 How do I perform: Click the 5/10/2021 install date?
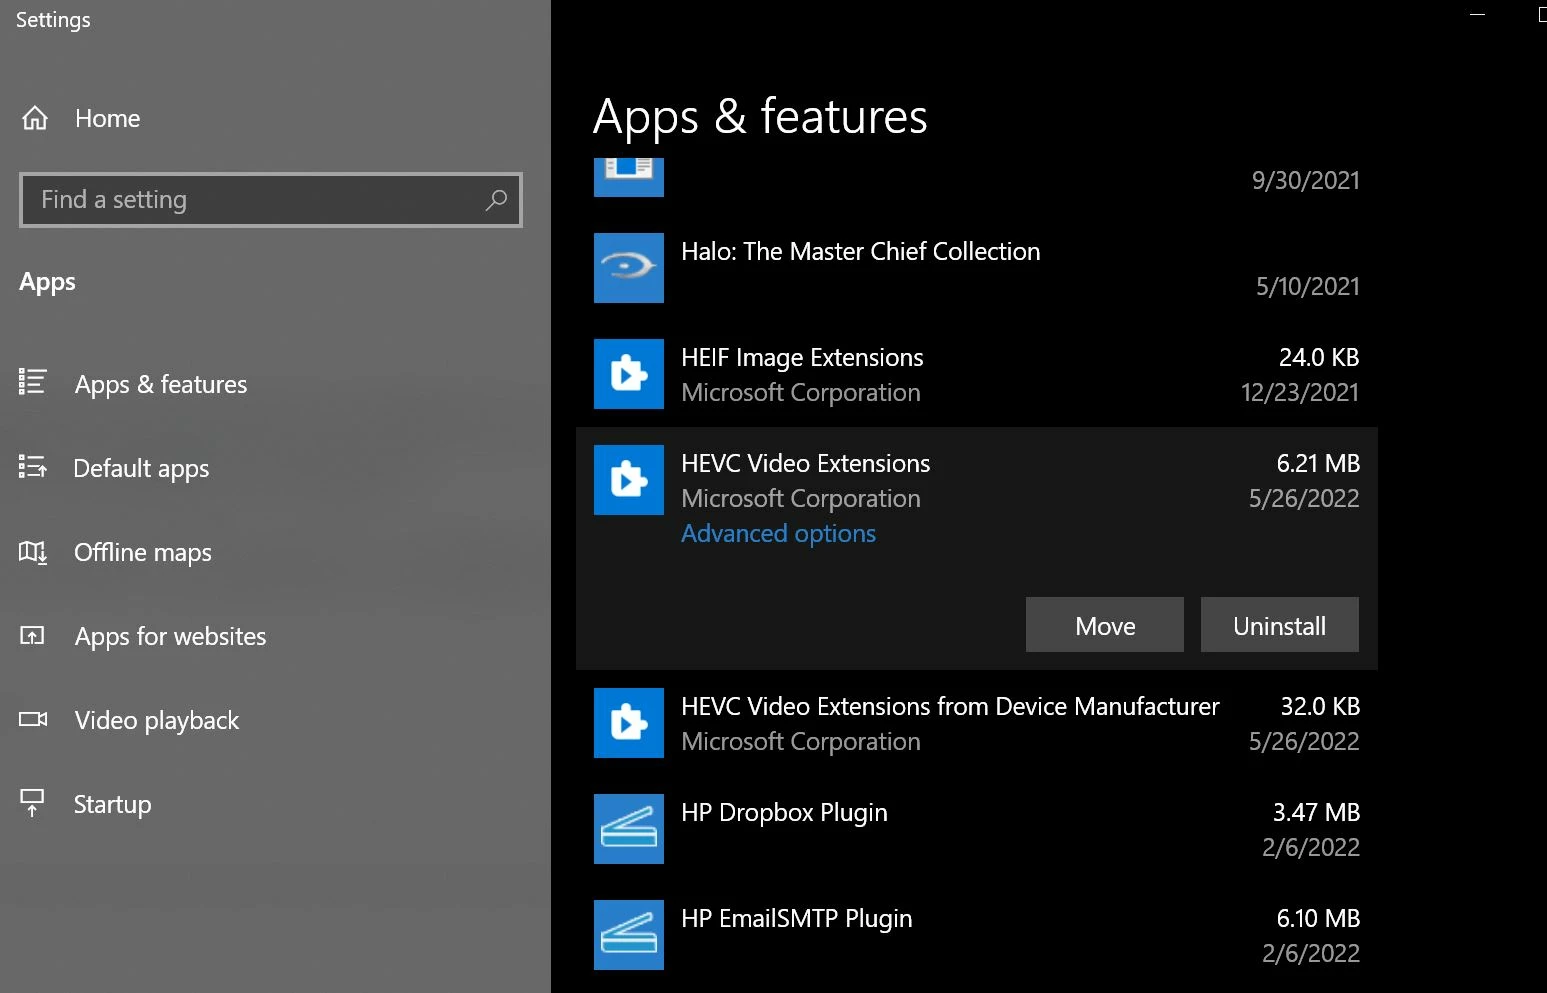pyautogui.click(x=1308, y=287)
